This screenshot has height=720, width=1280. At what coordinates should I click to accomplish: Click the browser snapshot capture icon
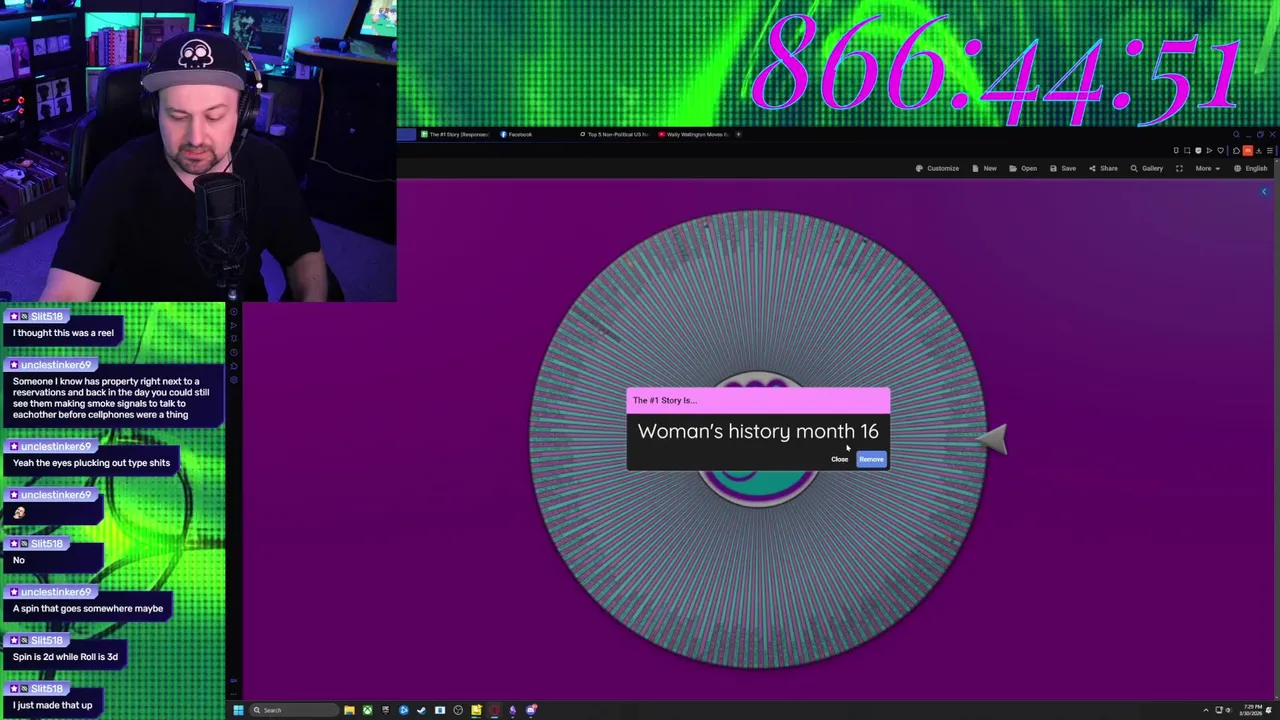point(1187,150)
